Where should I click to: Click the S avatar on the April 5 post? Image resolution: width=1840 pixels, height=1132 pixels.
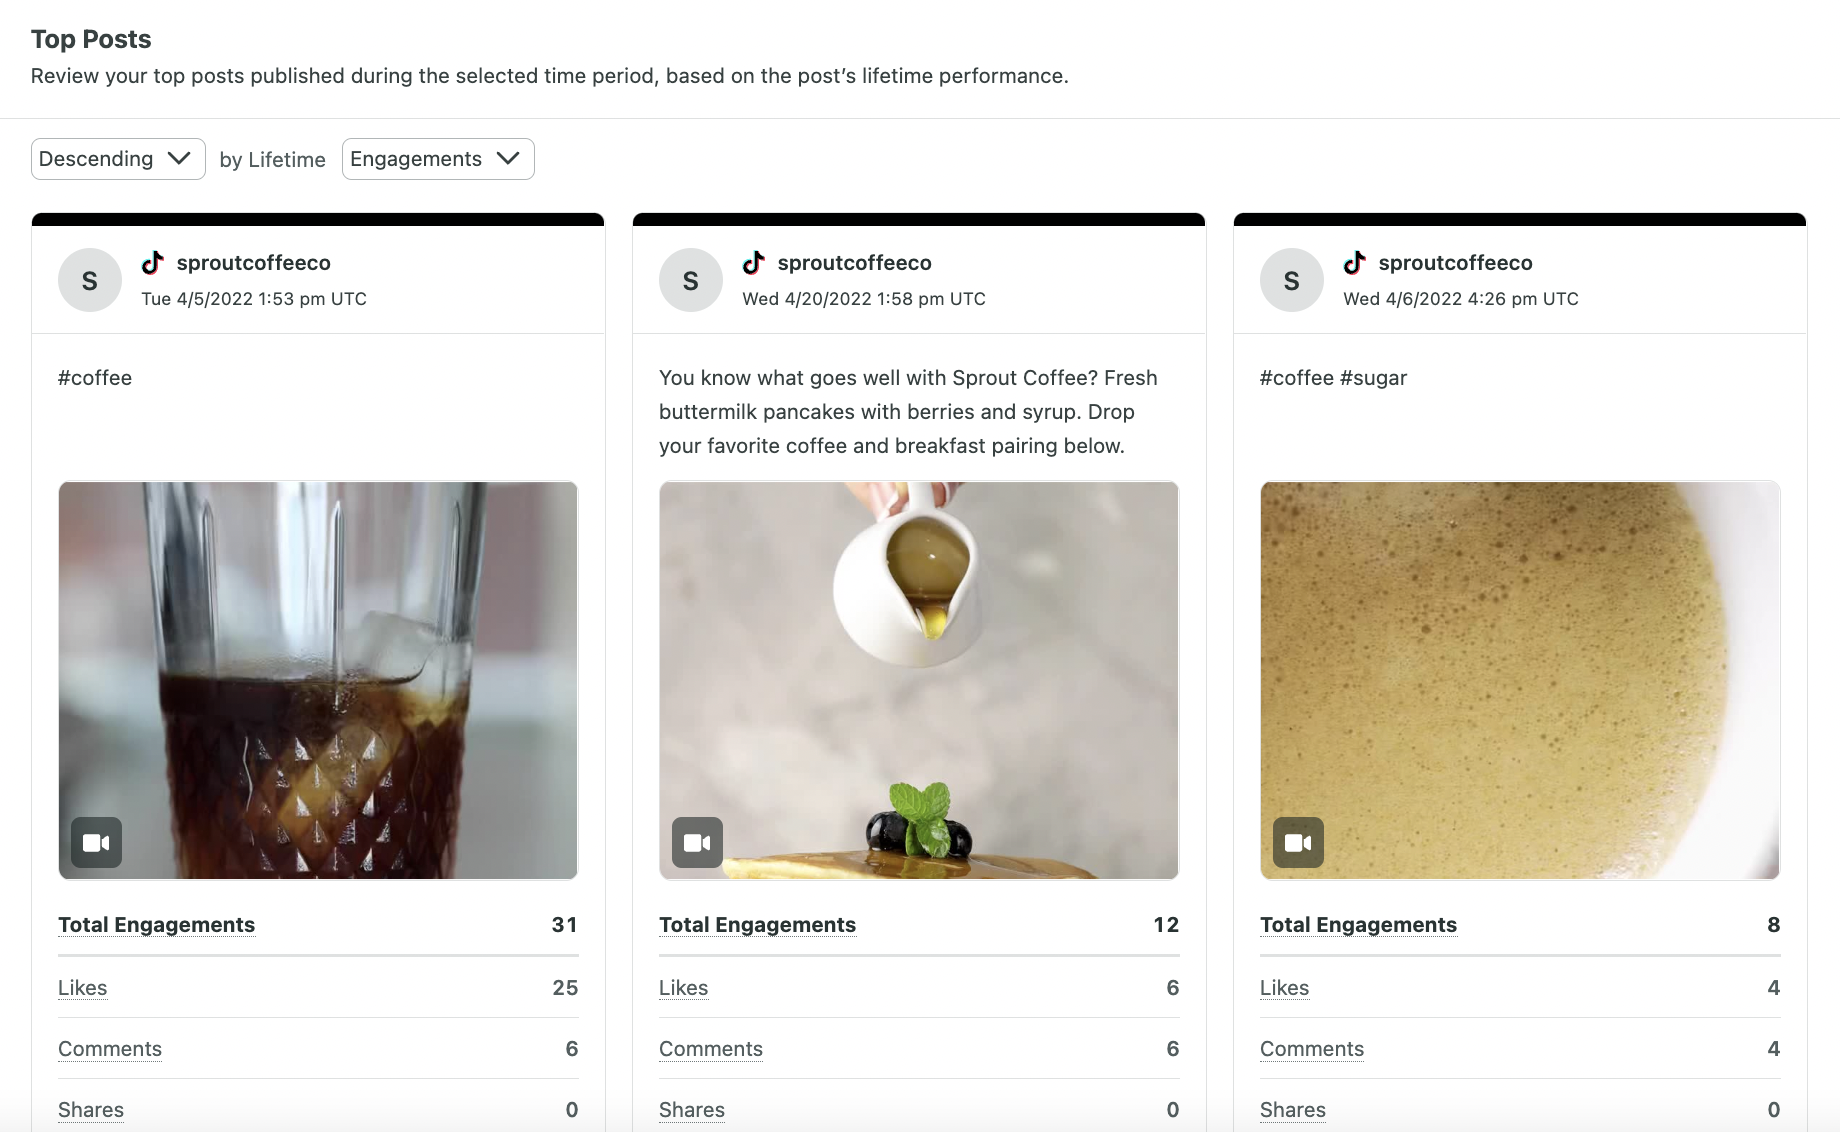[90, 281]
